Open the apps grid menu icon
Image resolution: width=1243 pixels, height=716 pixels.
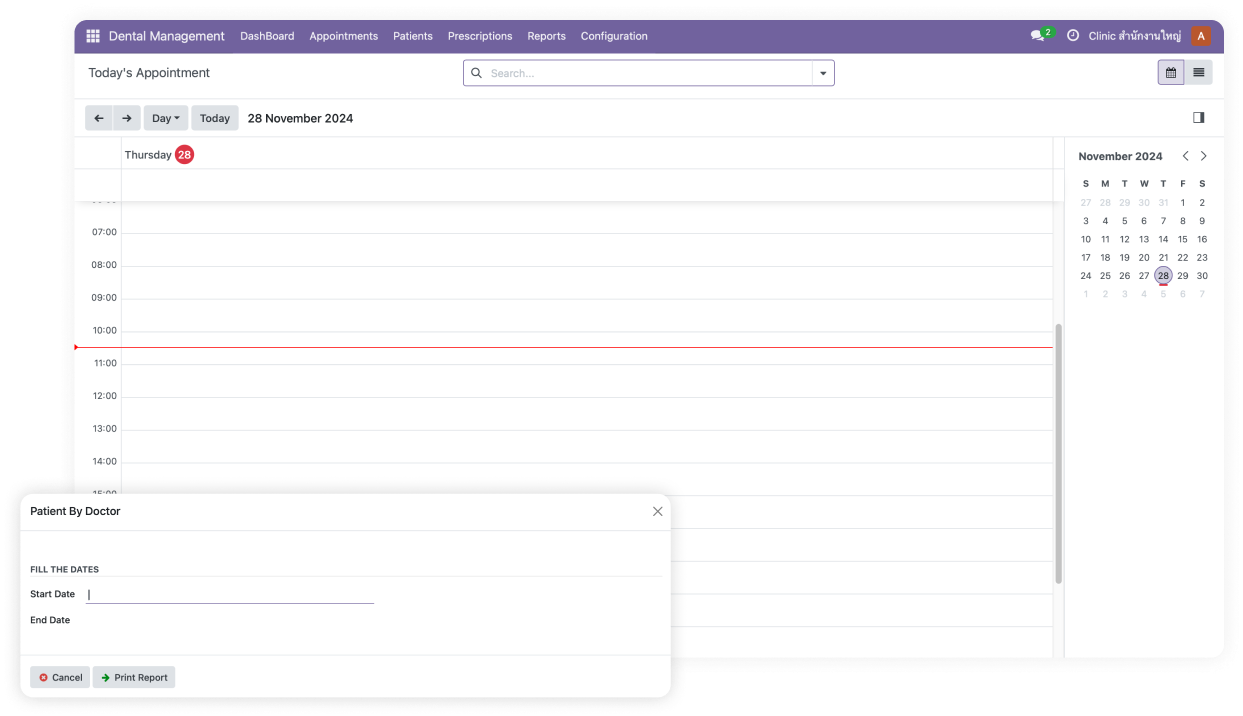point(93,36)
